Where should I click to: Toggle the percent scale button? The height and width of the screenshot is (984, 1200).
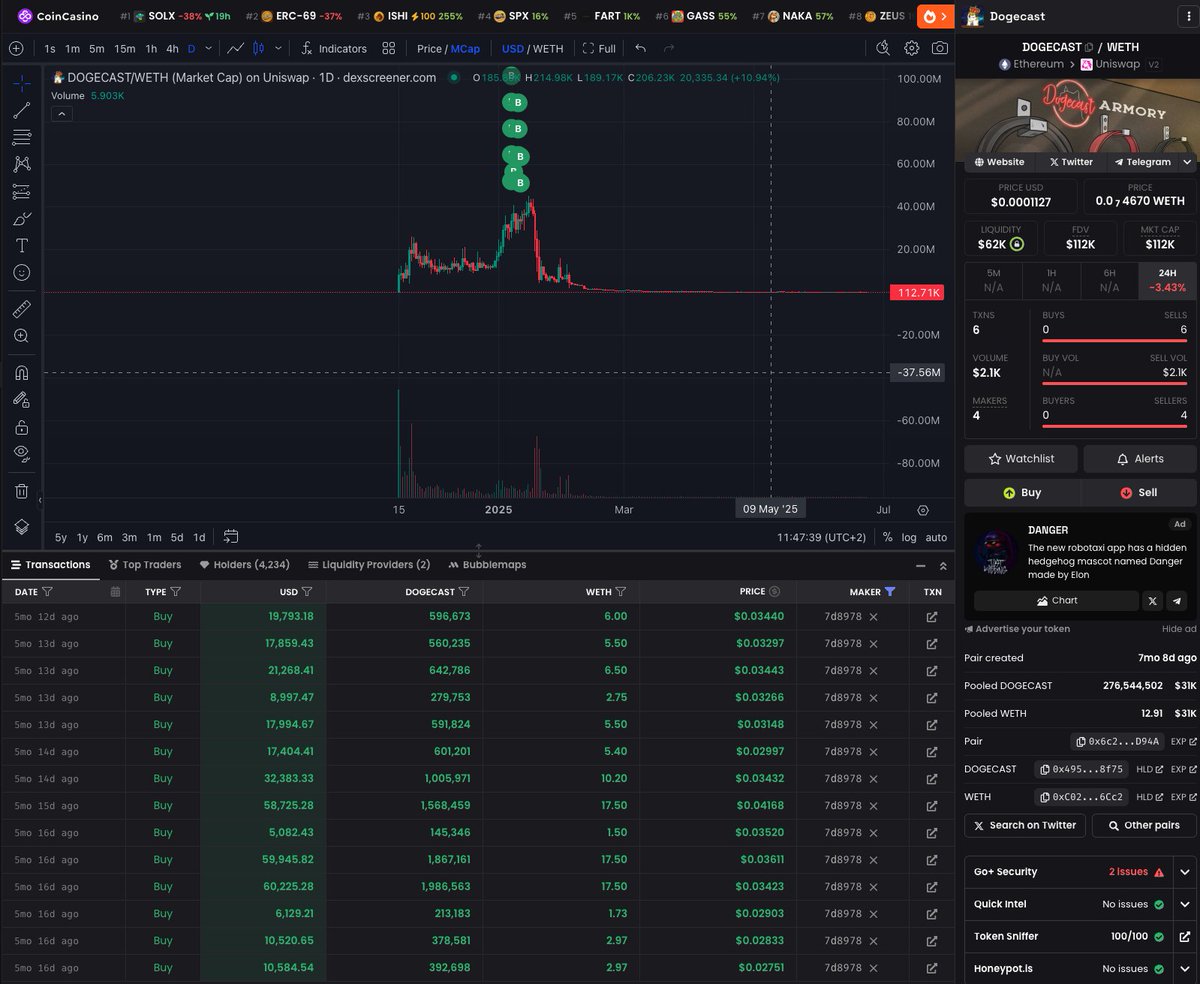pyautogui.click(x=887, y=537)
